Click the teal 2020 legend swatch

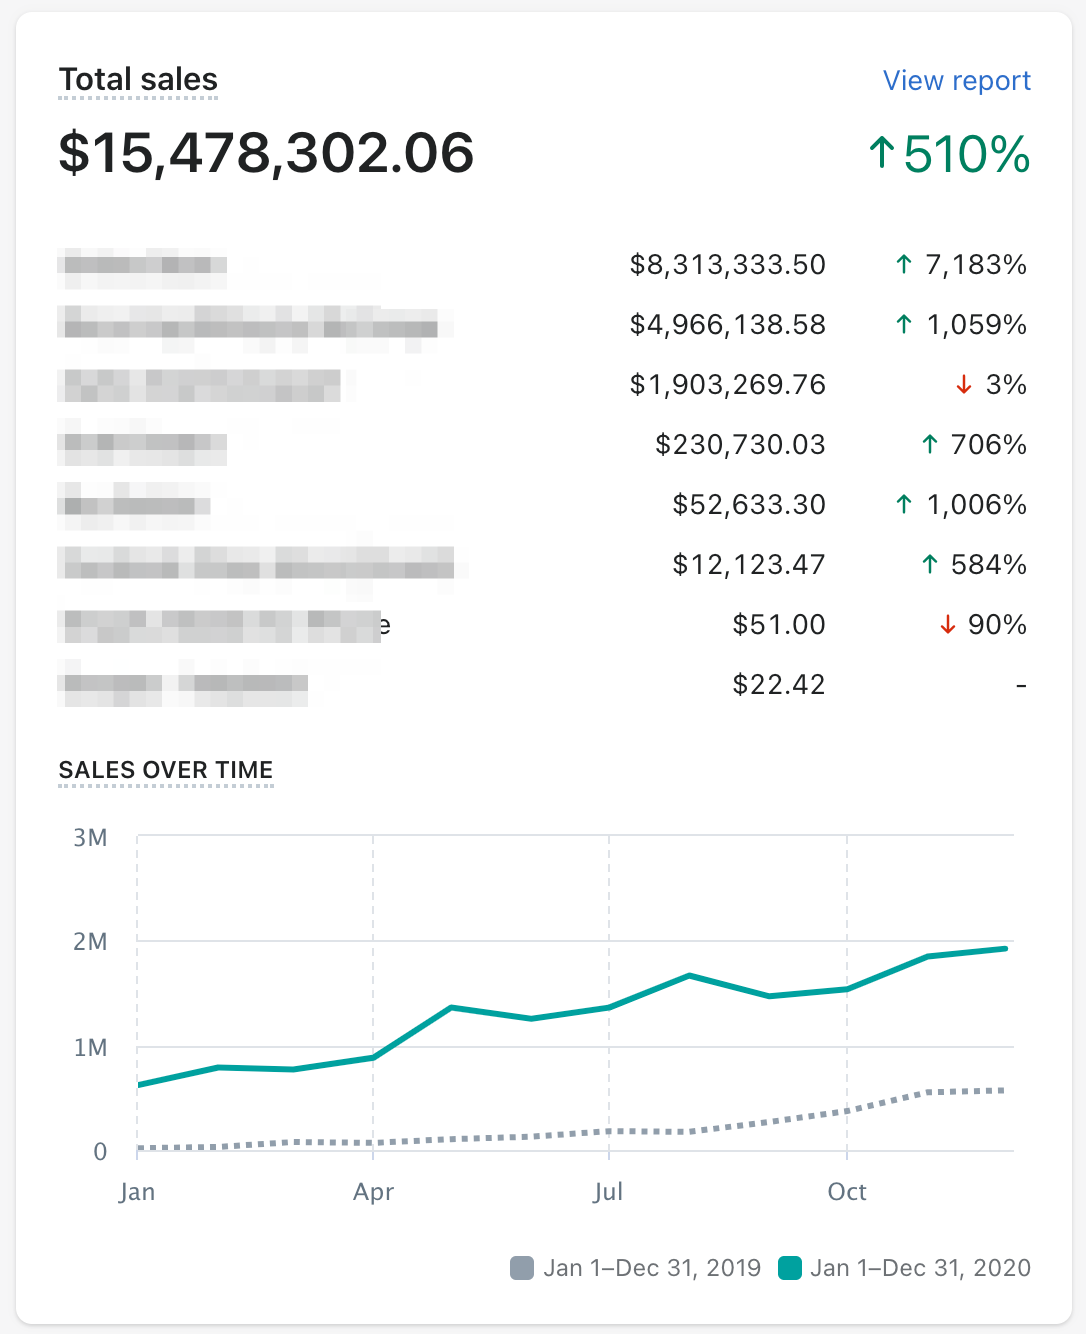coord(790,1268)
